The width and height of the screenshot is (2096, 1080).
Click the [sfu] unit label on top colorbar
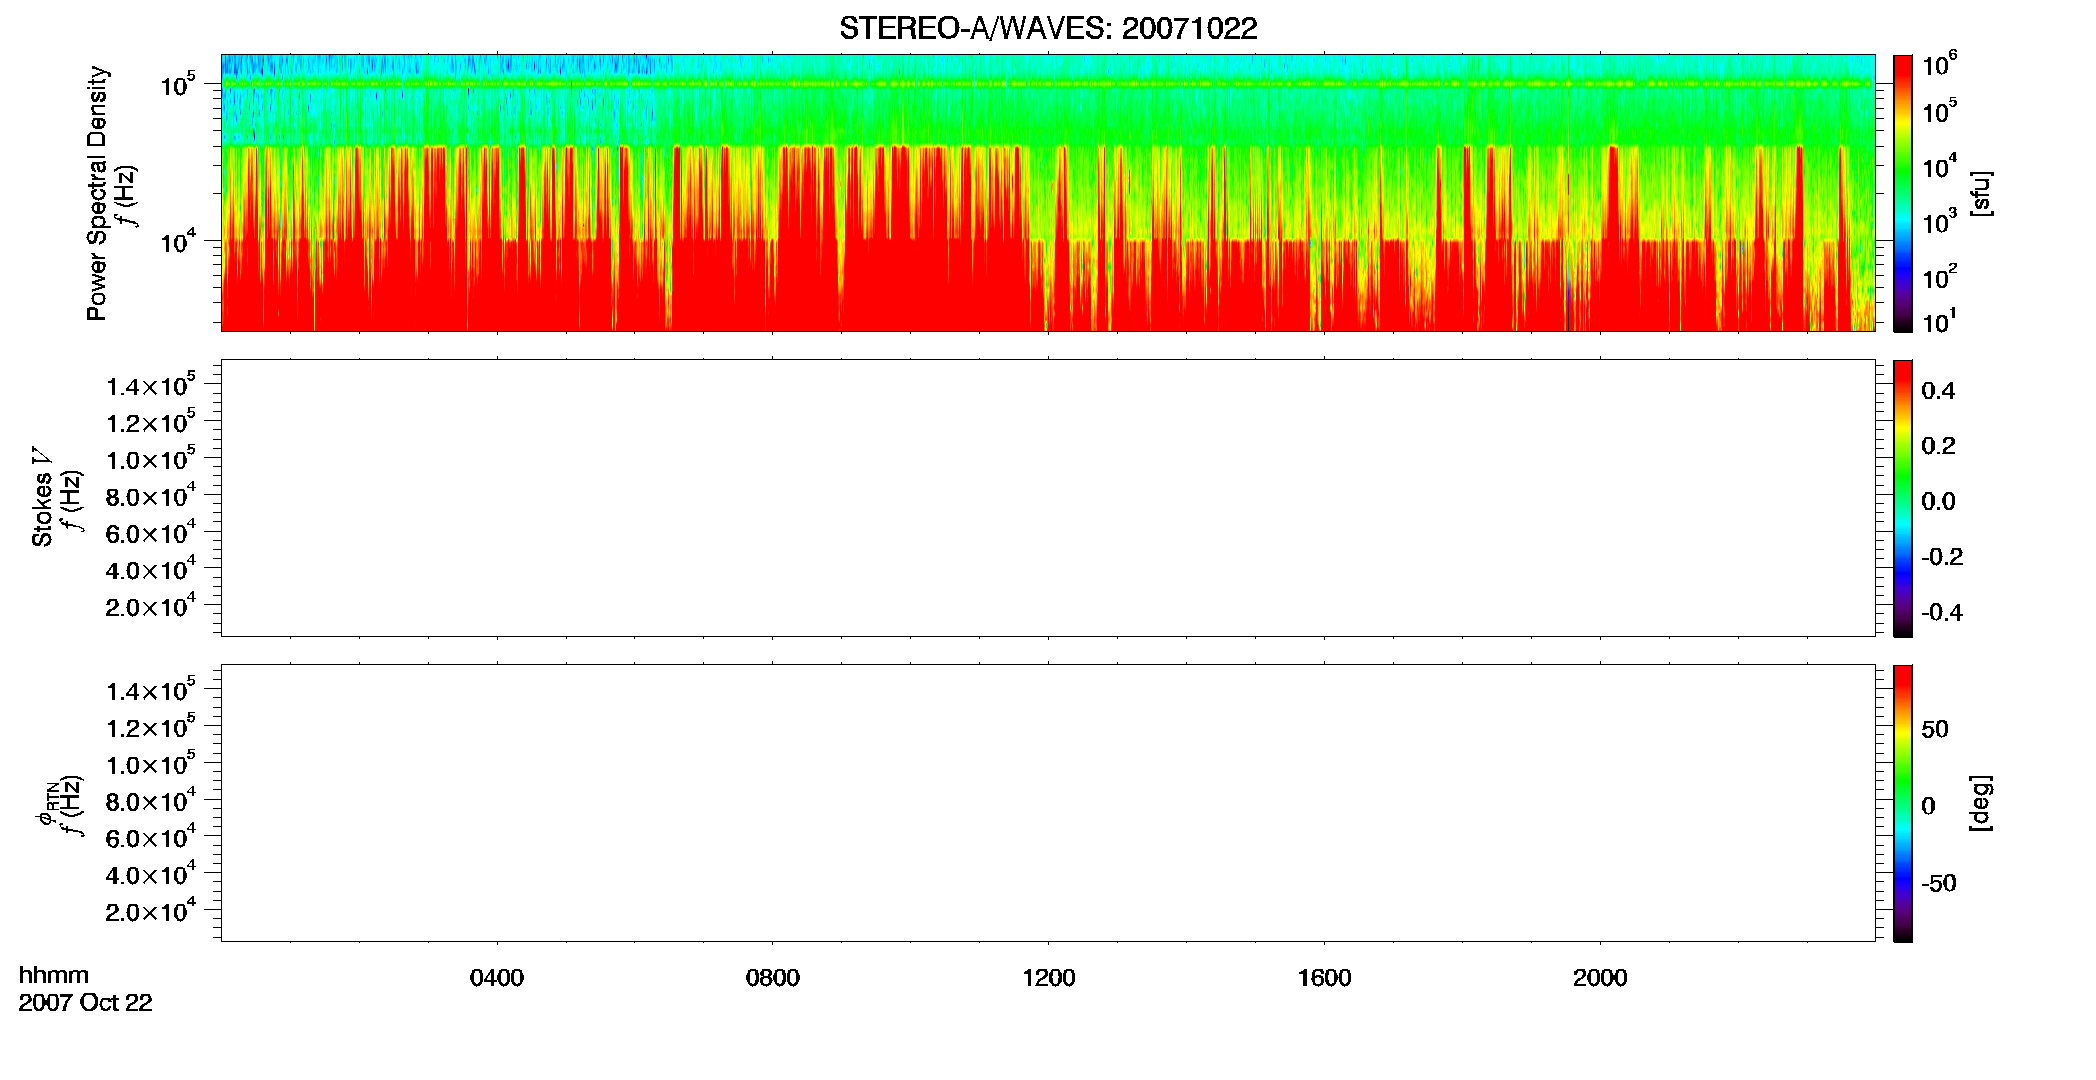tap(1980, 193)
